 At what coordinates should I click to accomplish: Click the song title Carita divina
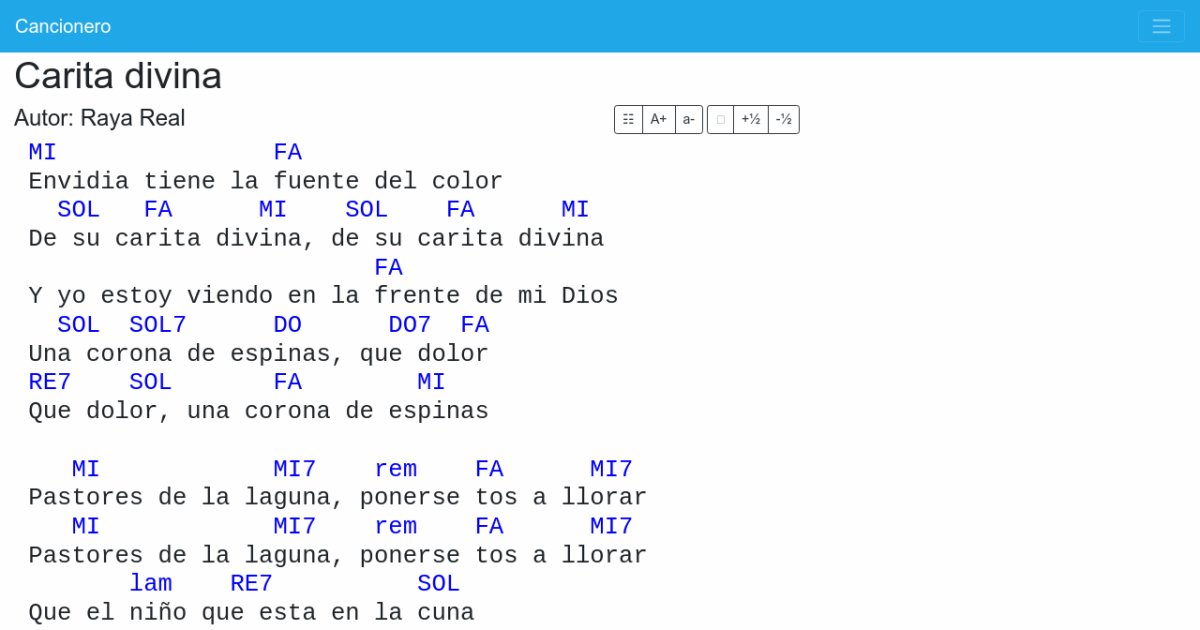point(118,76)
